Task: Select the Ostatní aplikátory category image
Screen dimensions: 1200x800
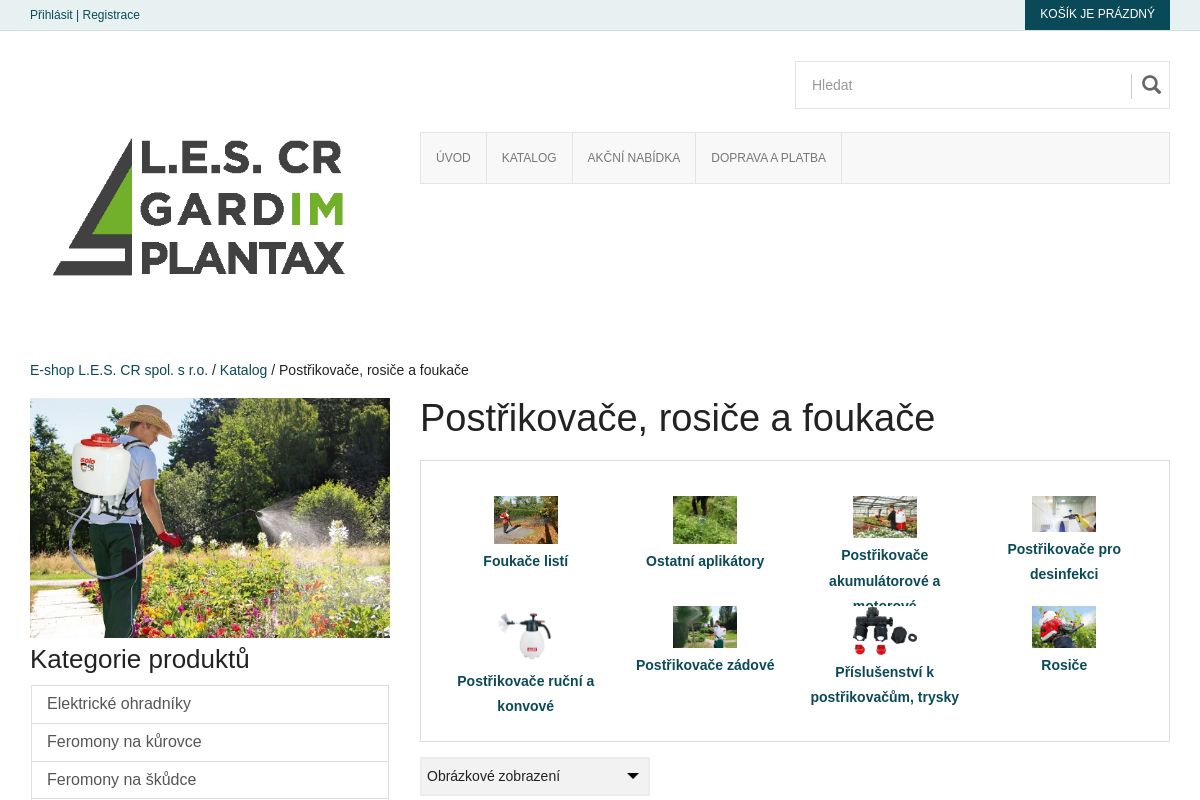Action: tap(705, 520)
